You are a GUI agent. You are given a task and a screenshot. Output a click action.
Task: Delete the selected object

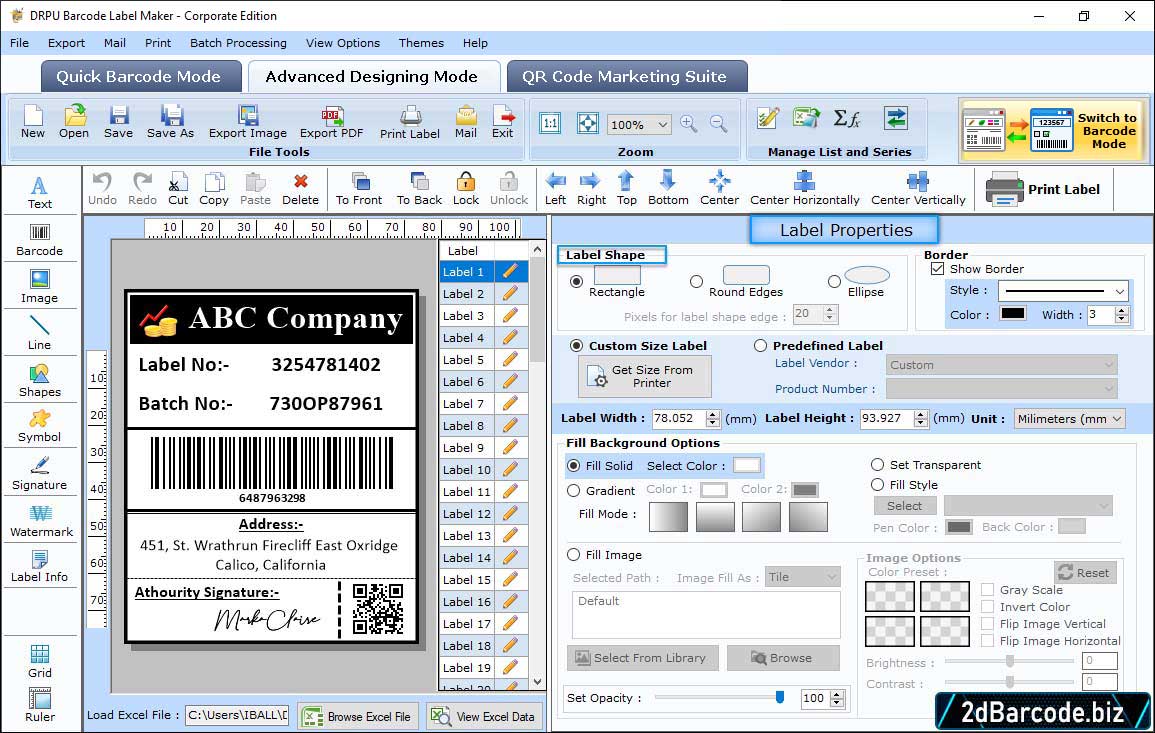click(301, 189)
